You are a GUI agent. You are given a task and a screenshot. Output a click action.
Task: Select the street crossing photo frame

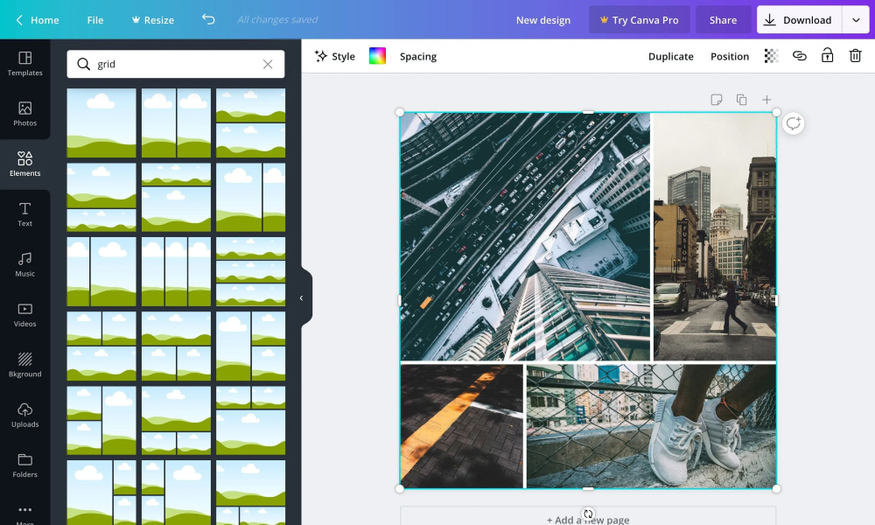coord(715,237)
